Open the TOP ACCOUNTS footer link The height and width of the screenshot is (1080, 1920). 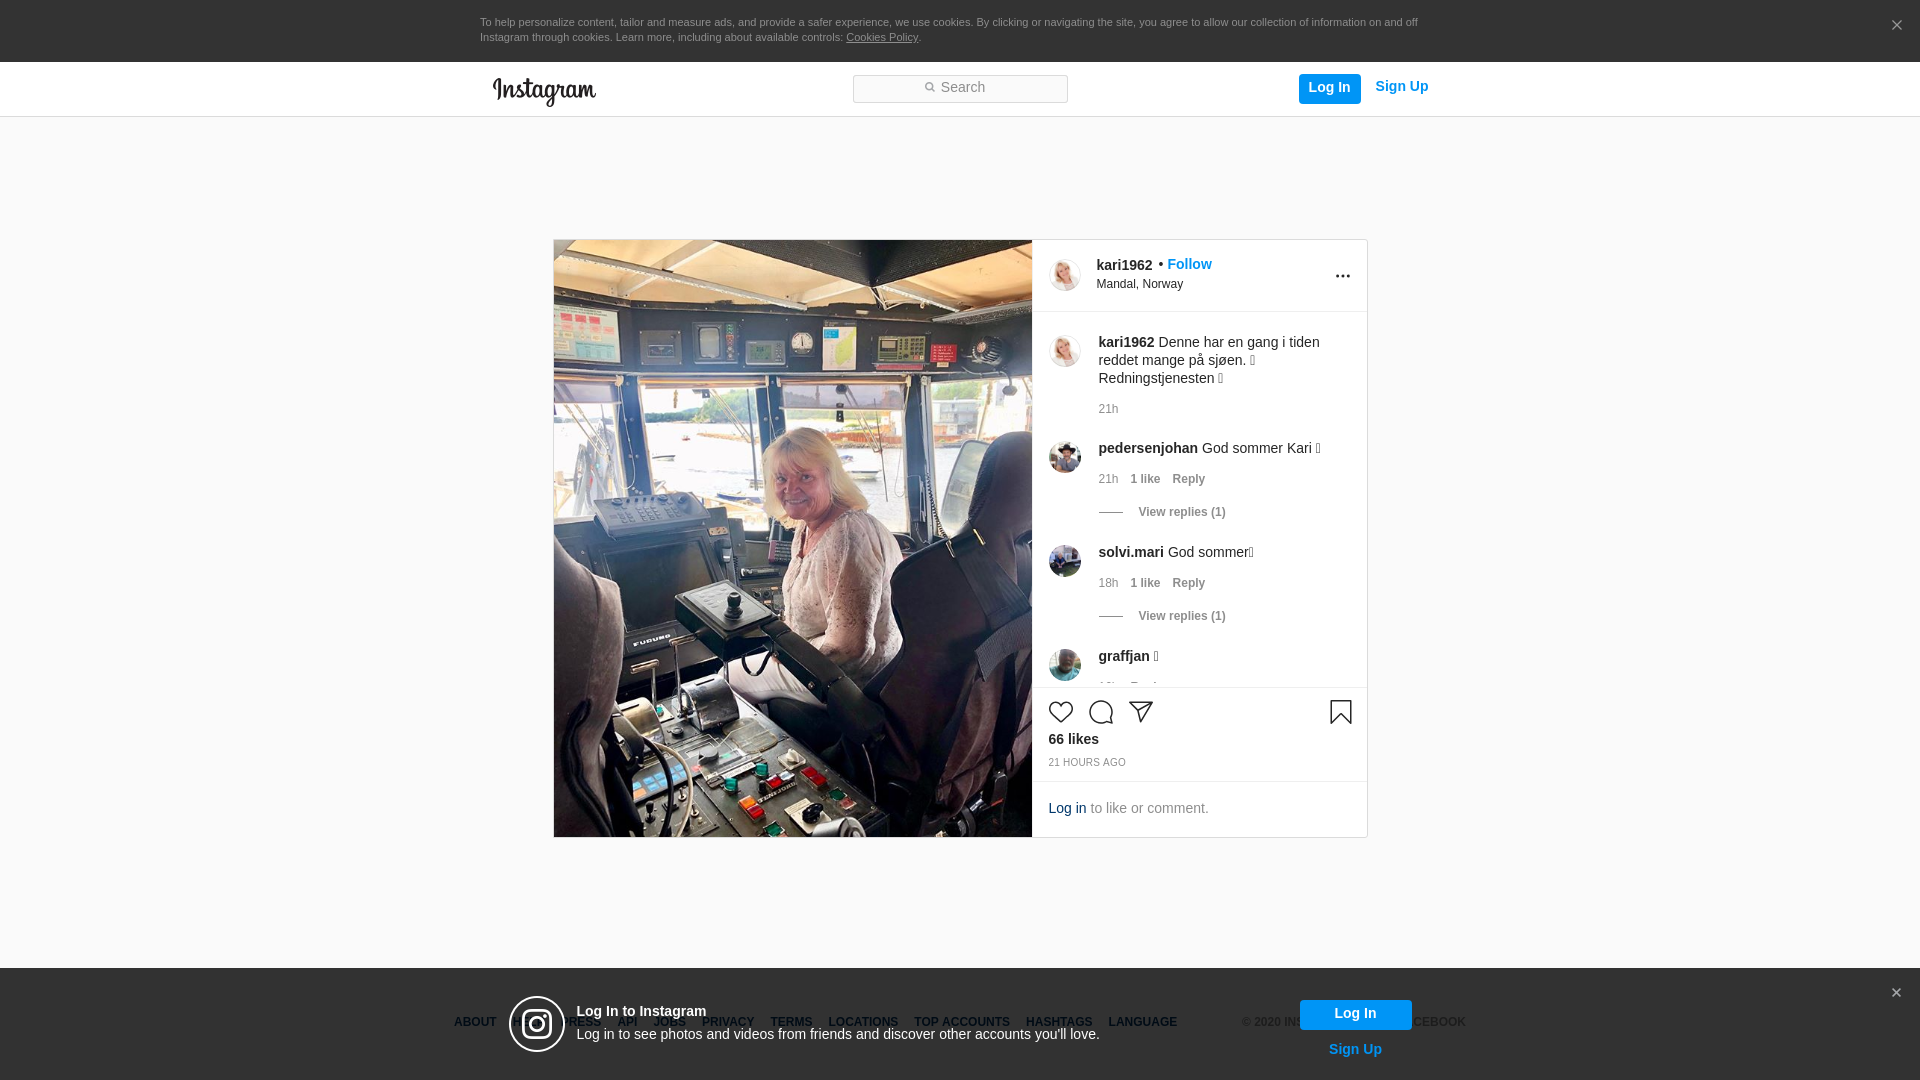pos(962,1022)
